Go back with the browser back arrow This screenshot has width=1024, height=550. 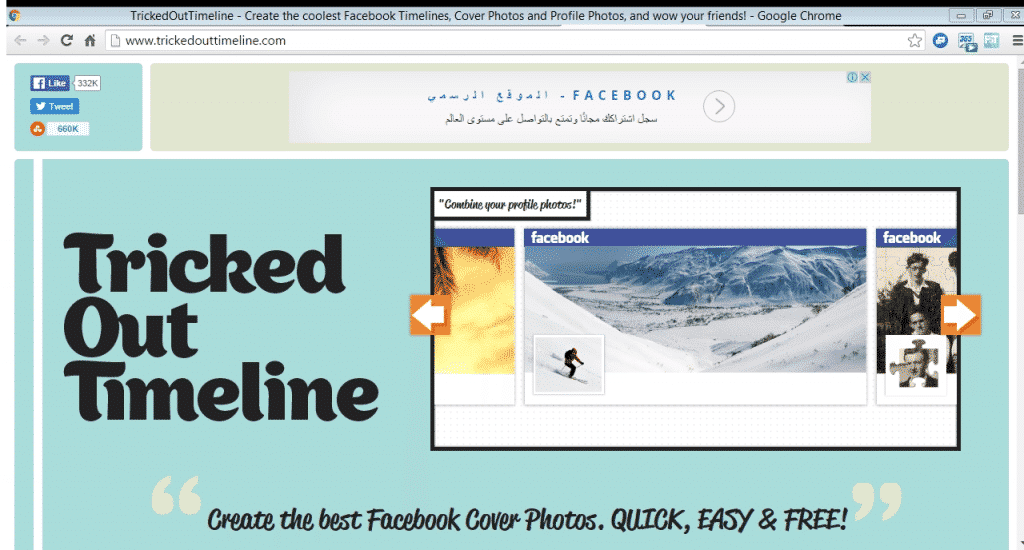20,40
